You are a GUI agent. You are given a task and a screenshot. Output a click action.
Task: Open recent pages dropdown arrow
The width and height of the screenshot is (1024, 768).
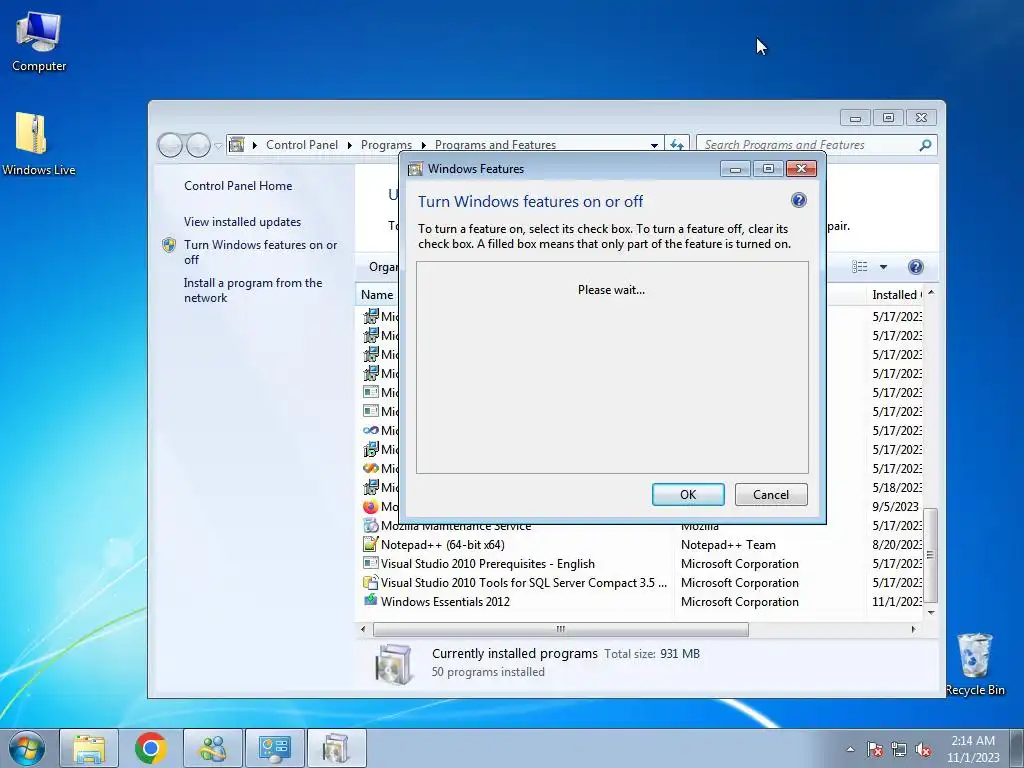(218, 146)
